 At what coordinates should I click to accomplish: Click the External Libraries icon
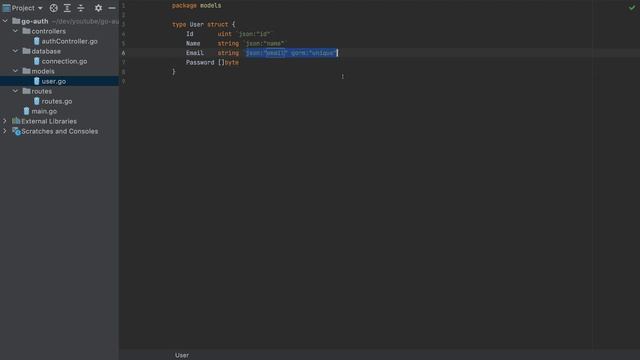coord(16,120)
